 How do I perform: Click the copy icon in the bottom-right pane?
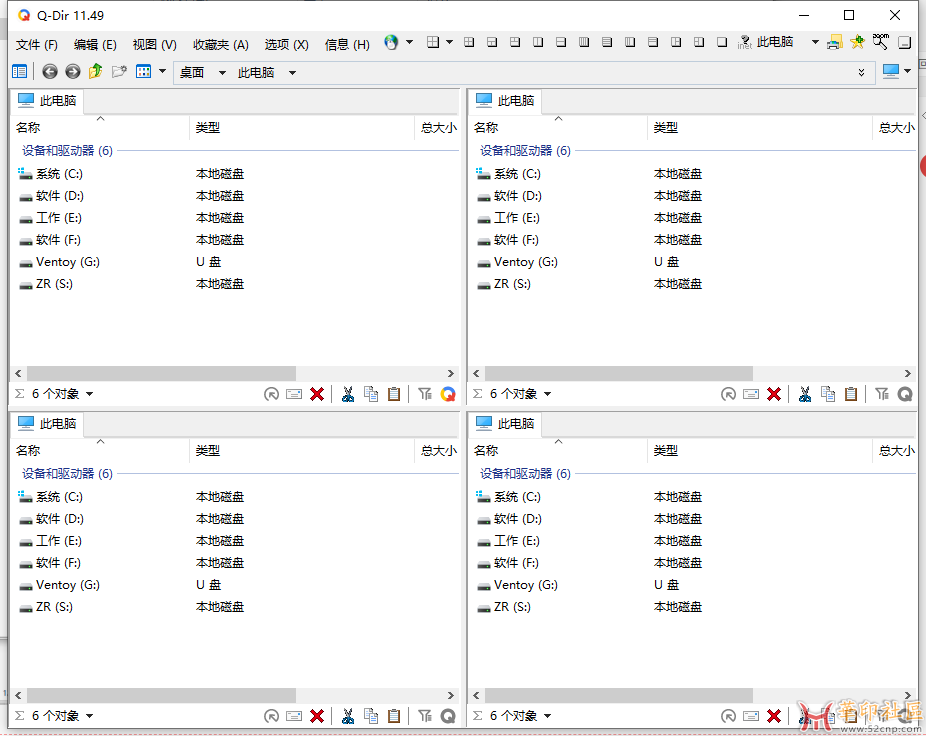(828, 716)
